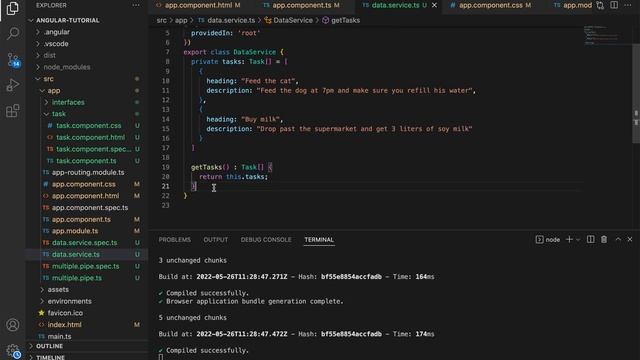Collapse the src folder
This screenshot has width=640, height=360.
(87, 79)
